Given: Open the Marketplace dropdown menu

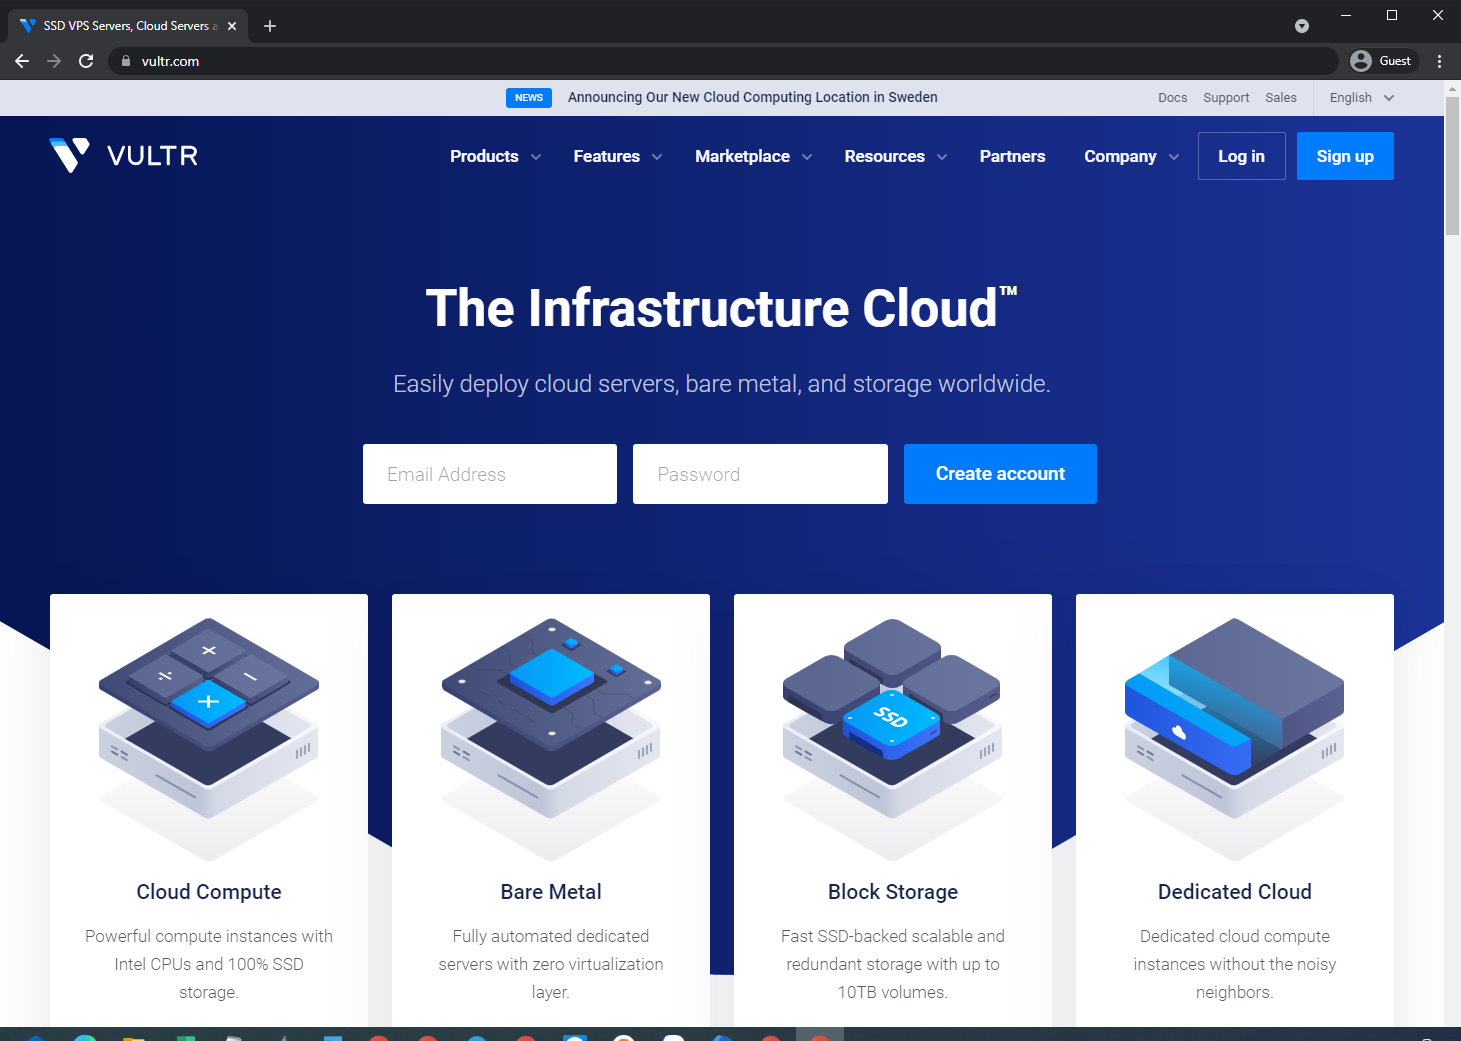Looking at the screenshot, I should pos(753,156).
